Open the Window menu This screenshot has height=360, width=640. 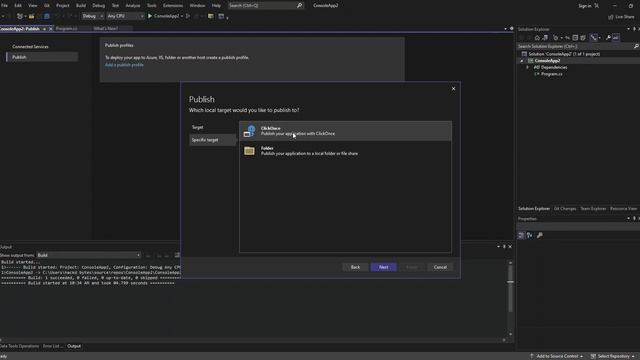pos(198,6)
